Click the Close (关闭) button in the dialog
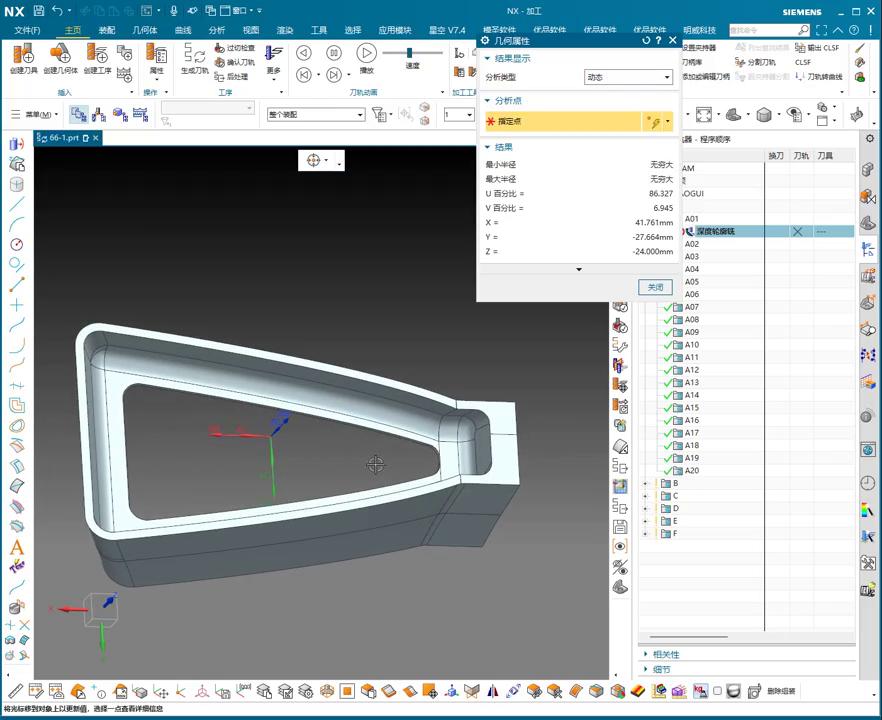The height and width of the screenshot is (720, 882). point(654,287)
